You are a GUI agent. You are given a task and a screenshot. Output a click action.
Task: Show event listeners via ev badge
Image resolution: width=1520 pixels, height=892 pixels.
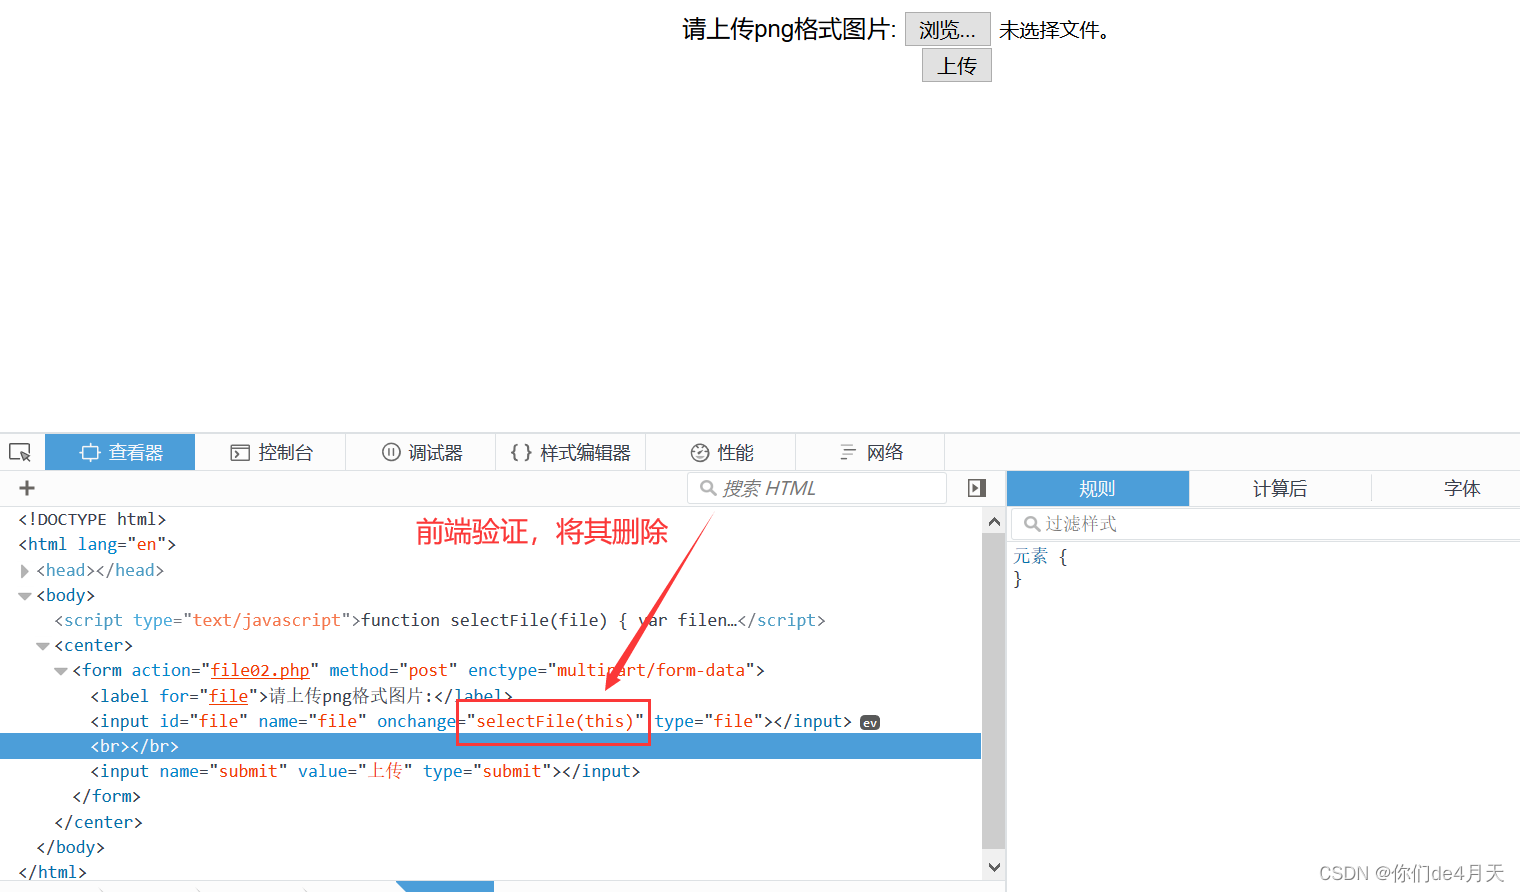pyautogui.click(x=870, y=723)
